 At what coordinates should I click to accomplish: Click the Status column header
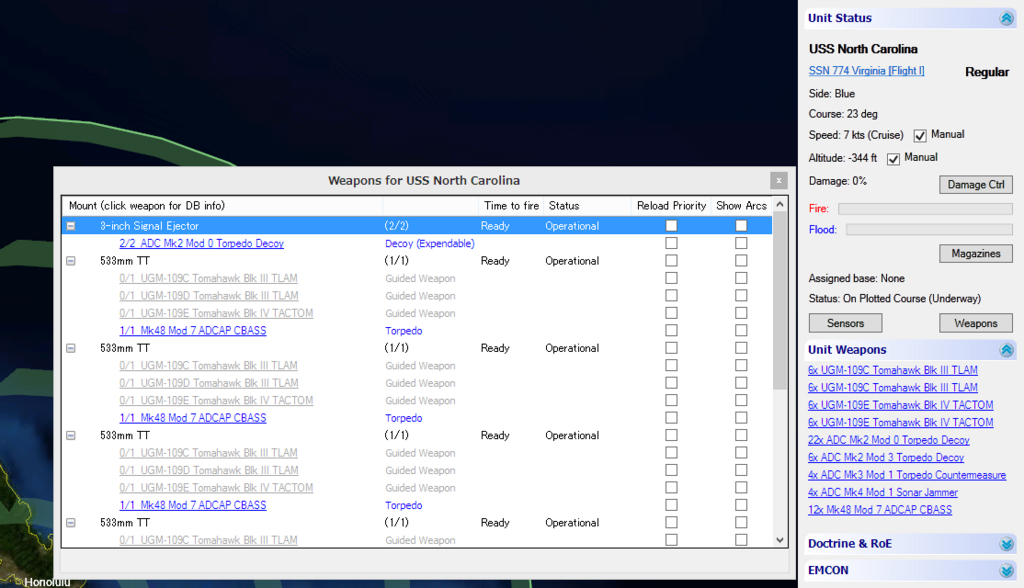click(x=588, y=206)
